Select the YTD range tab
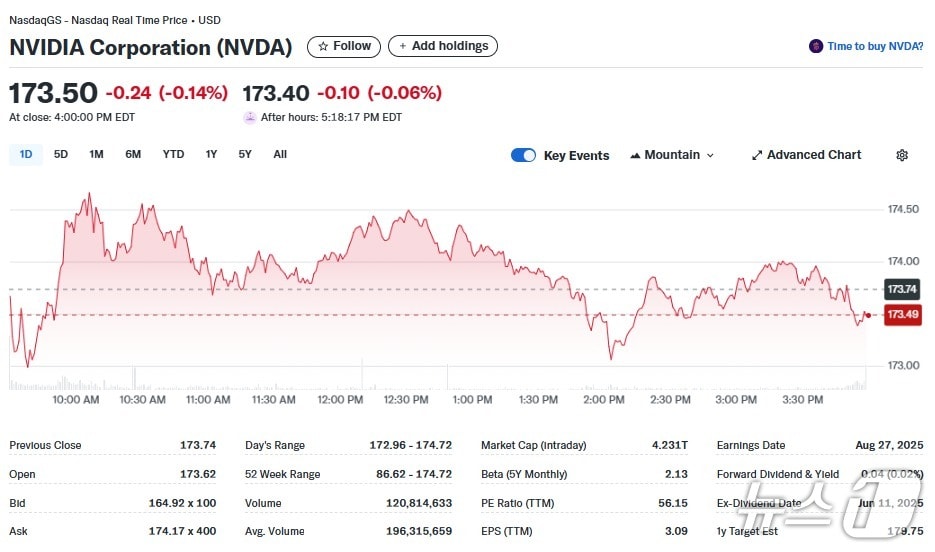This screenshot has width=935, height=552. click(x=173, y=154)
